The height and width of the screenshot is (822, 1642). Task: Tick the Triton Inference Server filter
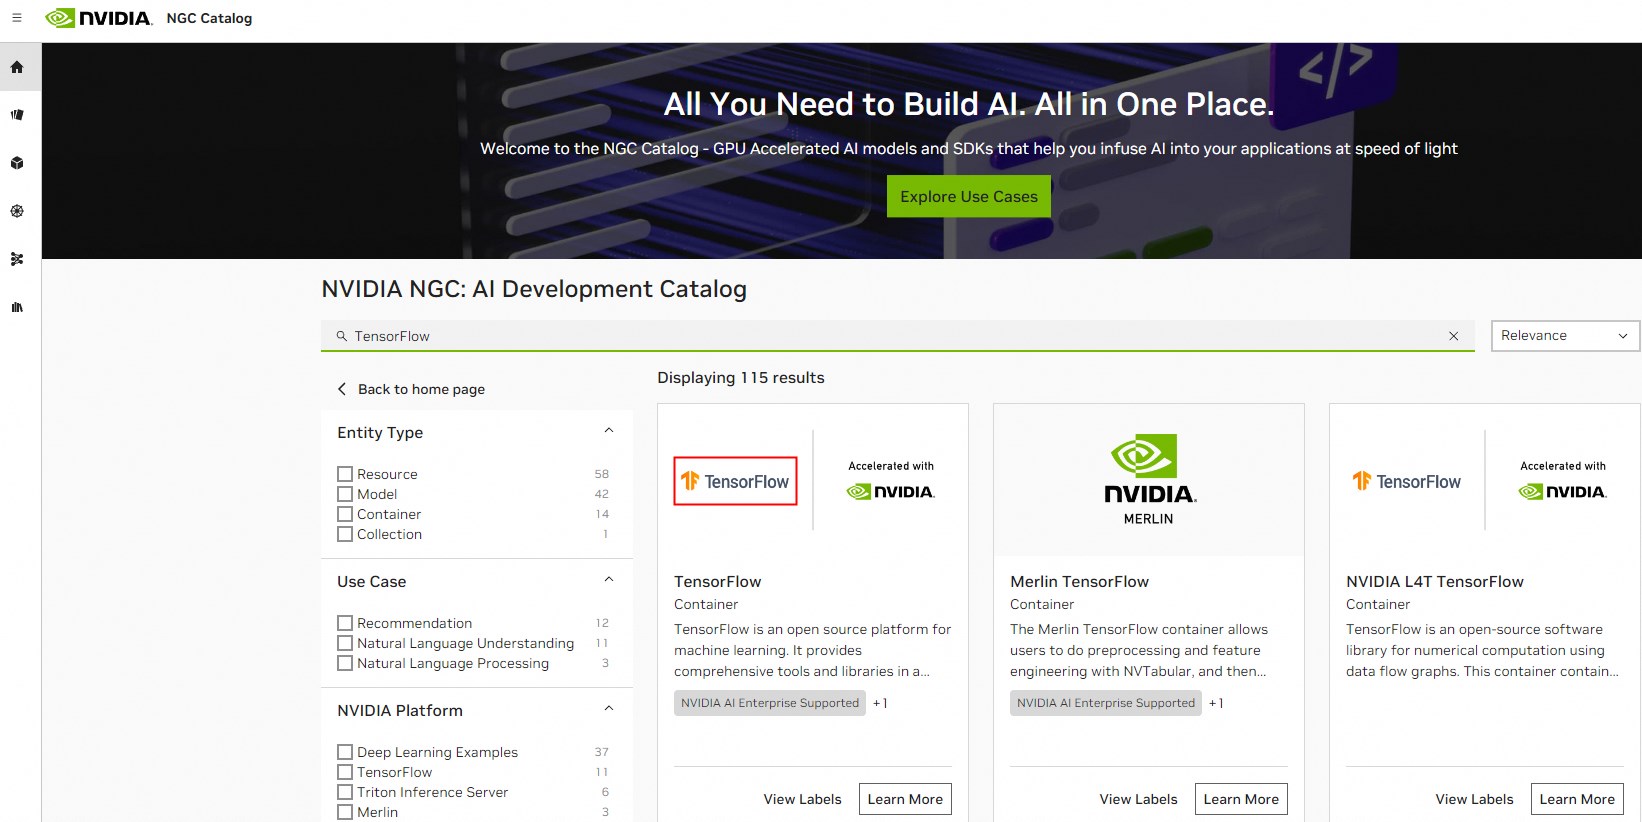(x=345, y=792)
